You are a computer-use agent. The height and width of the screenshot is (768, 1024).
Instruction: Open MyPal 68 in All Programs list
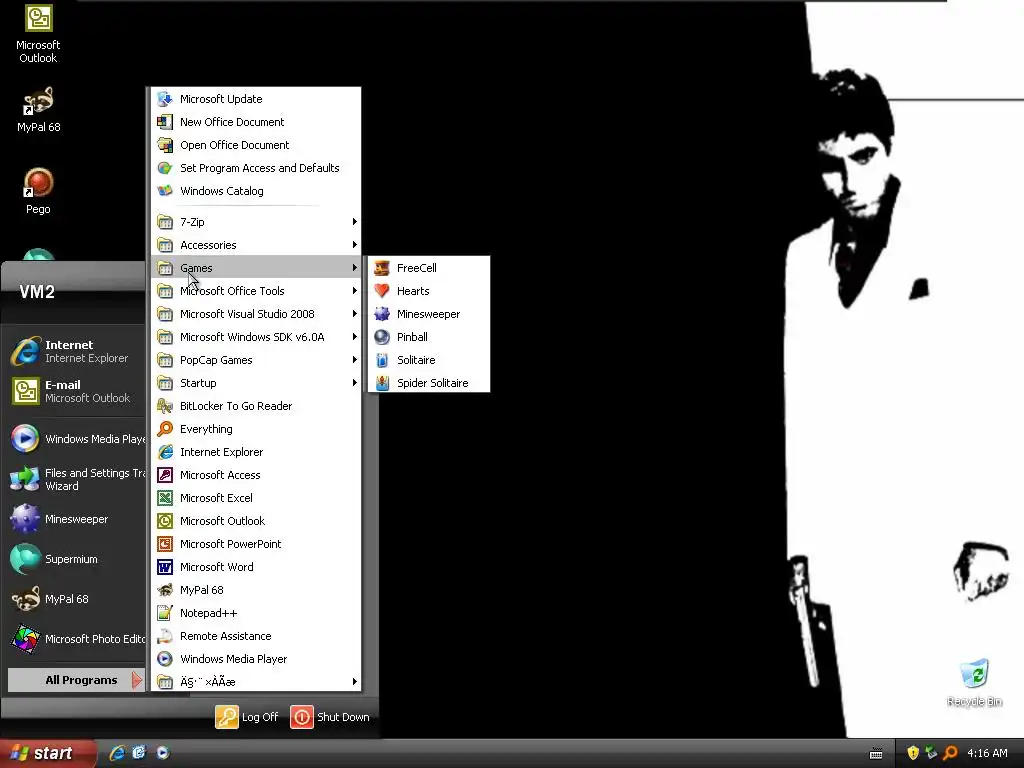(x=256, y=590)
